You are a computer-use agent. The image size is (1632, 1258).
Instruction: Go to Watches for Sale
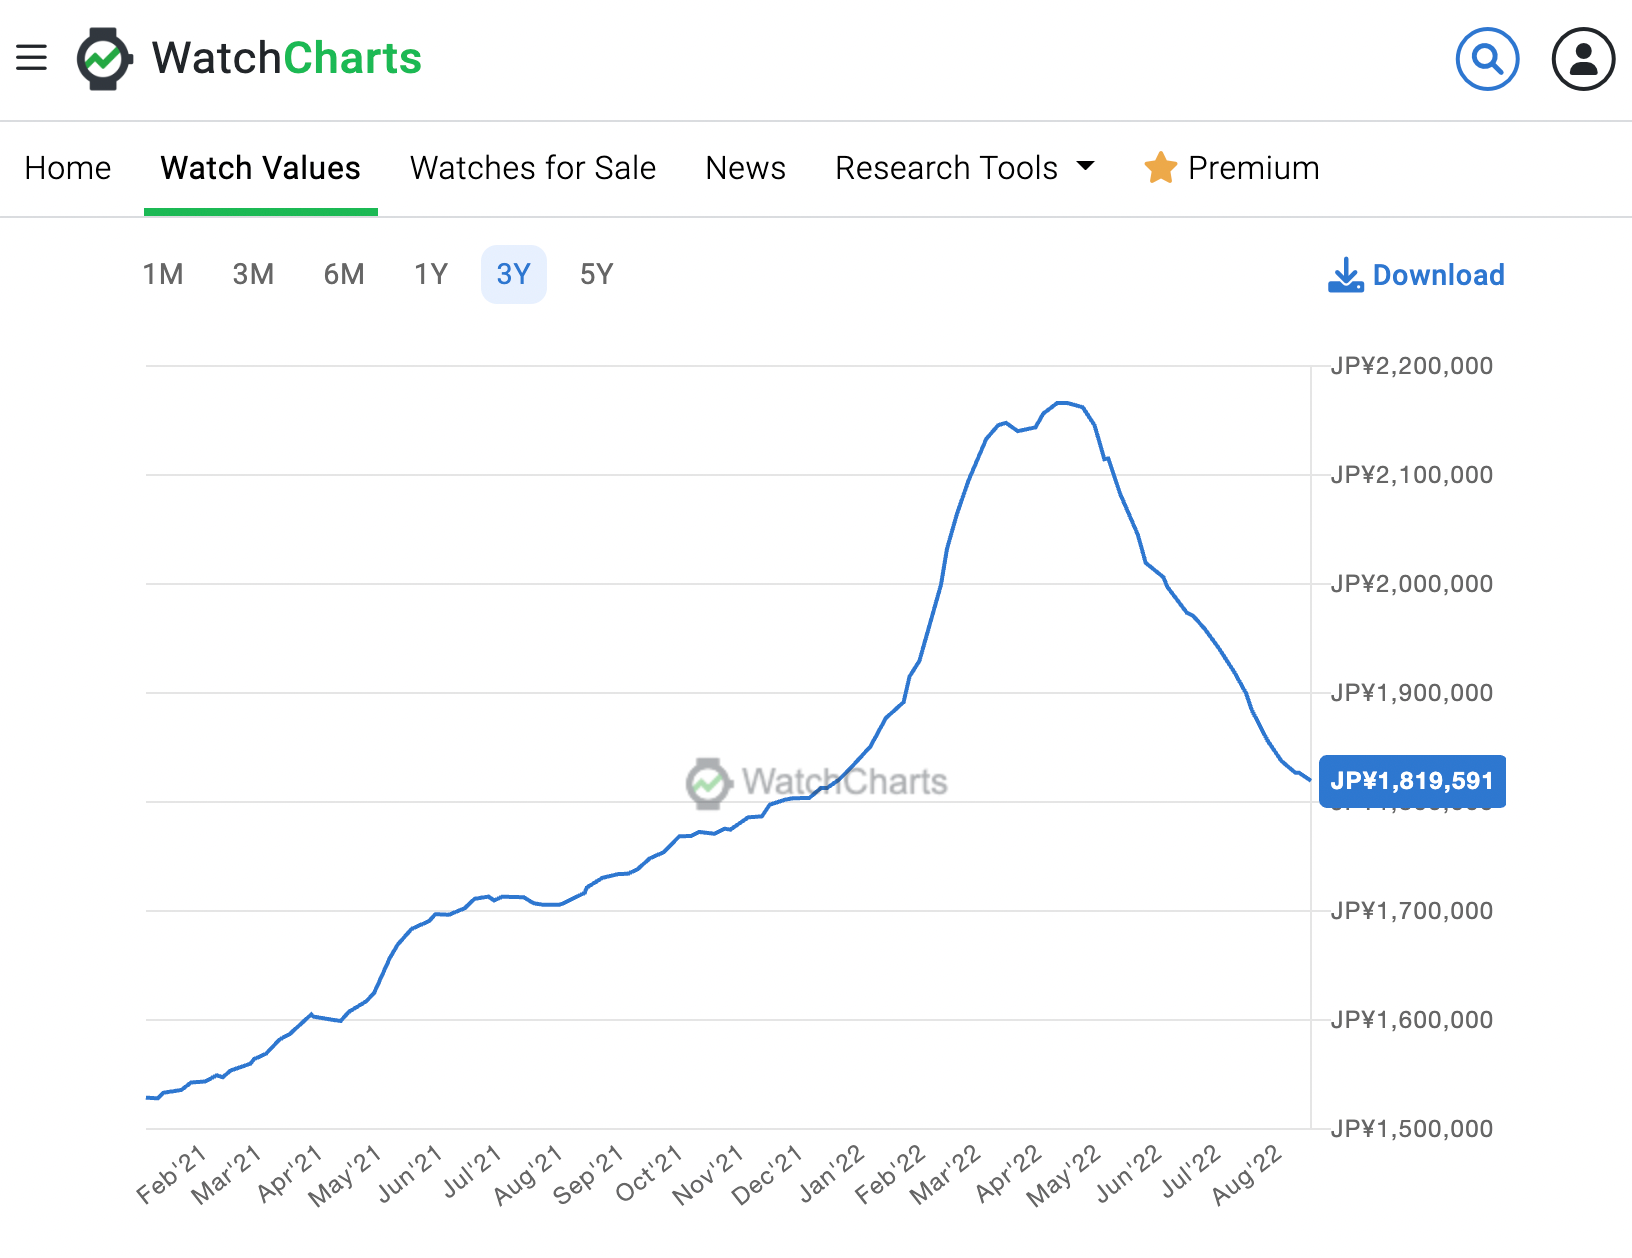(532, 168)
